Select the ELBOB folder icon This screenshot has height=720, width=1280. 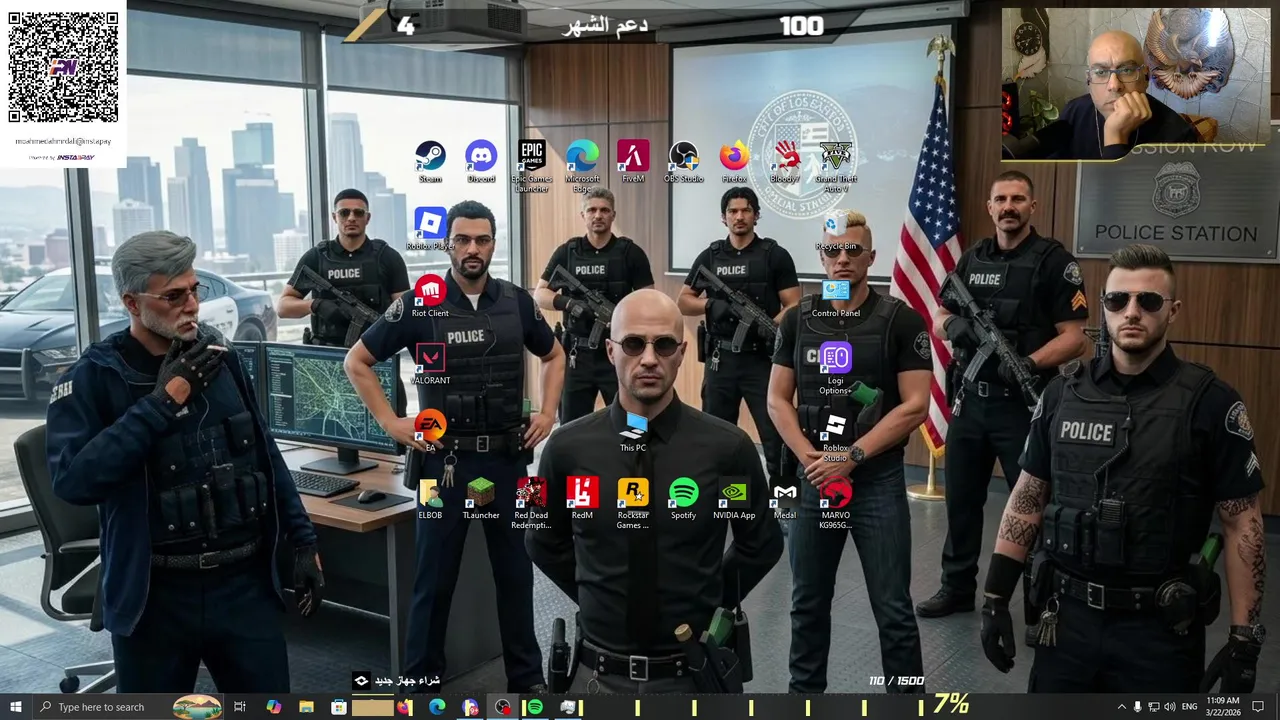(430, 498)
